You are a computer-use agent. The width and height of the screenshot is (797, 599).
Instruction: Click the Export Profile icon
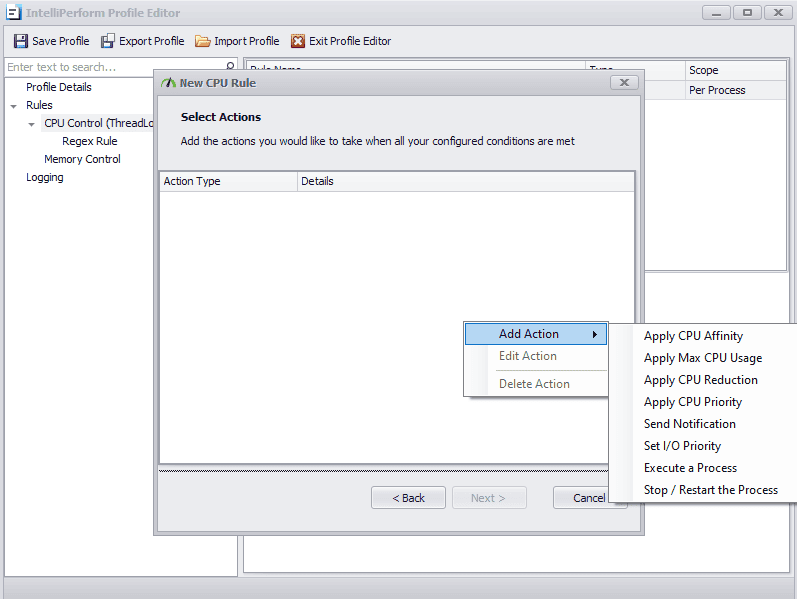[x=107, y=41]
